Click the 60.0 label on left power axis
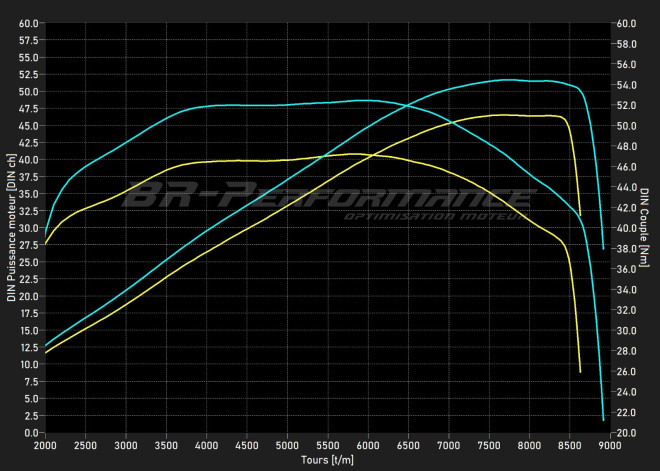Screen dimensions: 660x471 click(28, 23)
